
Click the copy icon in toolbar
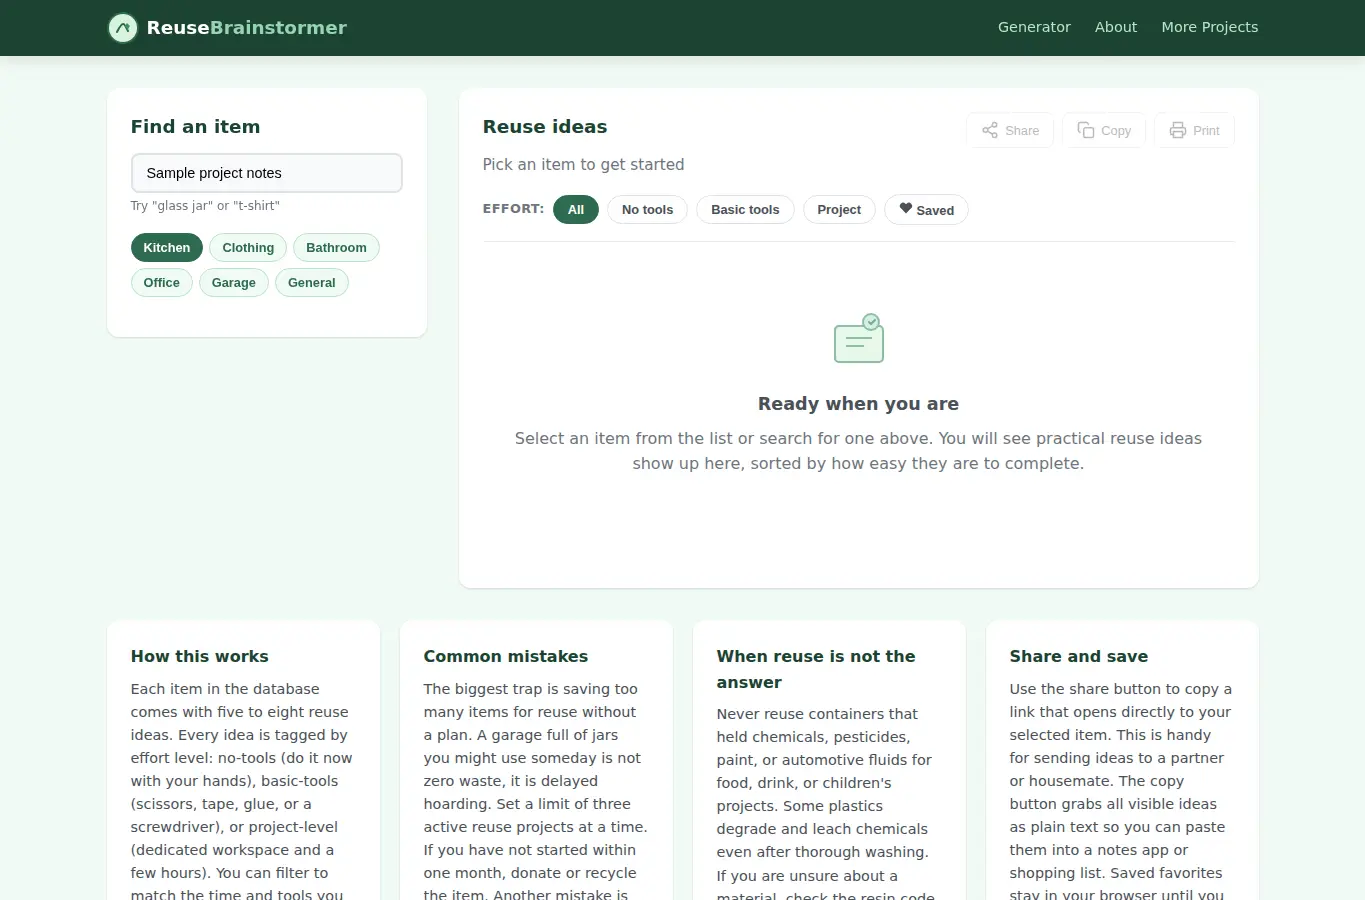1086,130
